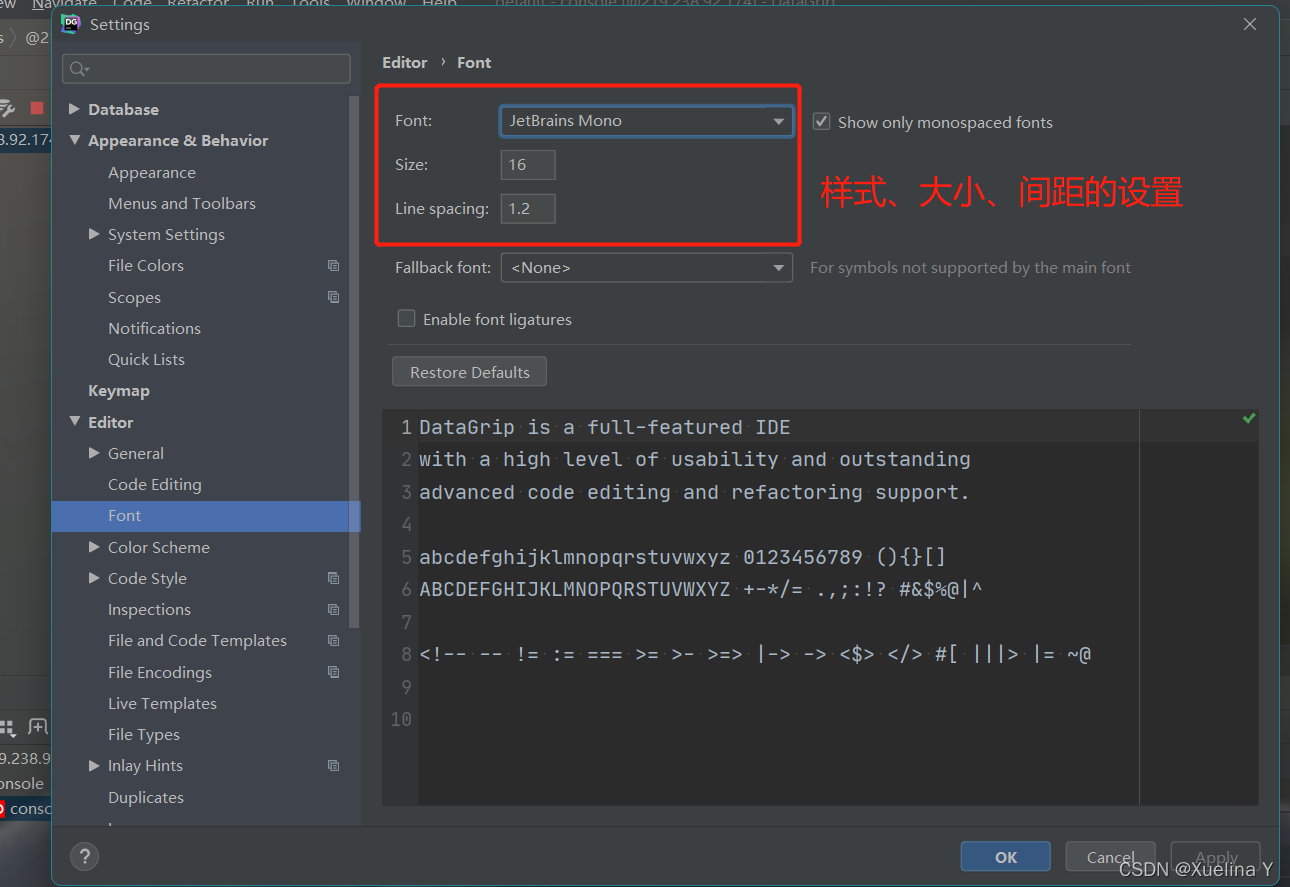The width and height of the screenshot is (1290, 887).
Task: Click the red stop icon in the DataGrip window
Action: (x=37, y=108)
